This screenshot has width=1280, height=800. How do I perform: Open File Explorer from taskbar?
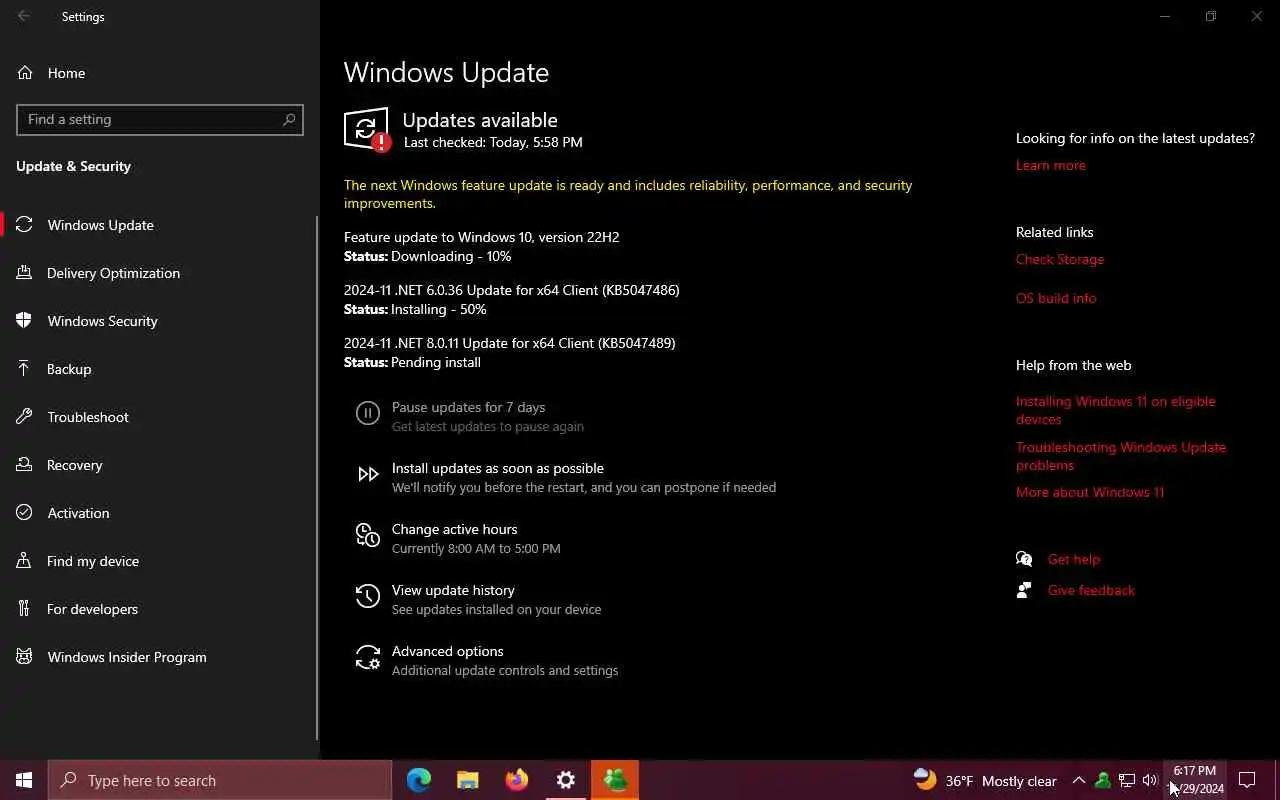468,780
